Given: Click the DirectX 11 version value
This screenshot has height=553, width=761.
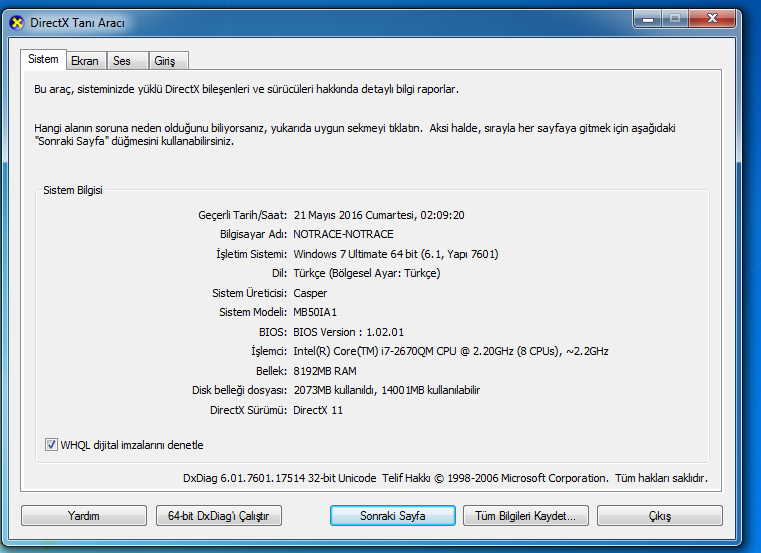Looking at the screenshot, I should 318,410.
